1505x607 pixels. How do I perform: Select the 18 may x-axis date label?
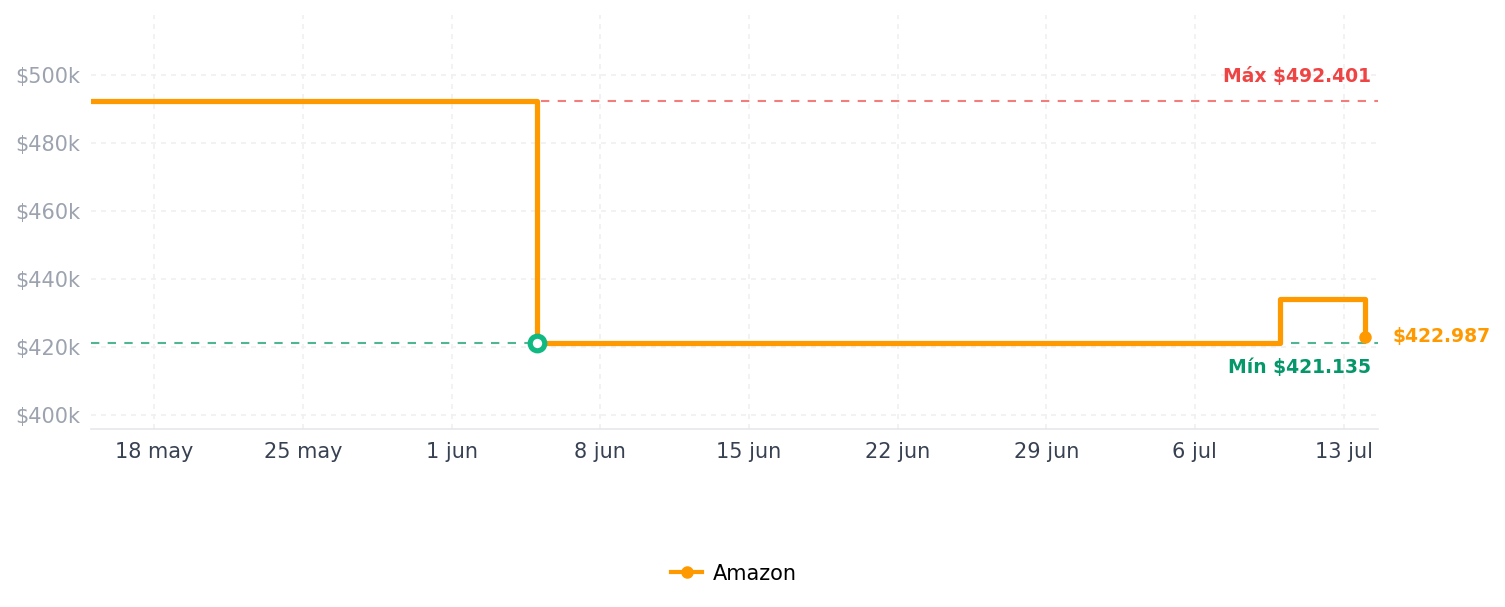tap(154, 451)
